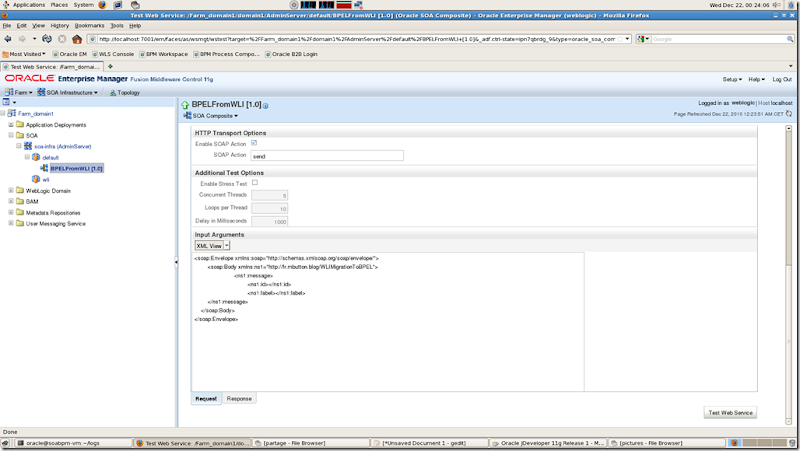Screen dimensions: 800x451
Task: Click the BPELFromWLI information icon
Action: click(x=265, y=106)
